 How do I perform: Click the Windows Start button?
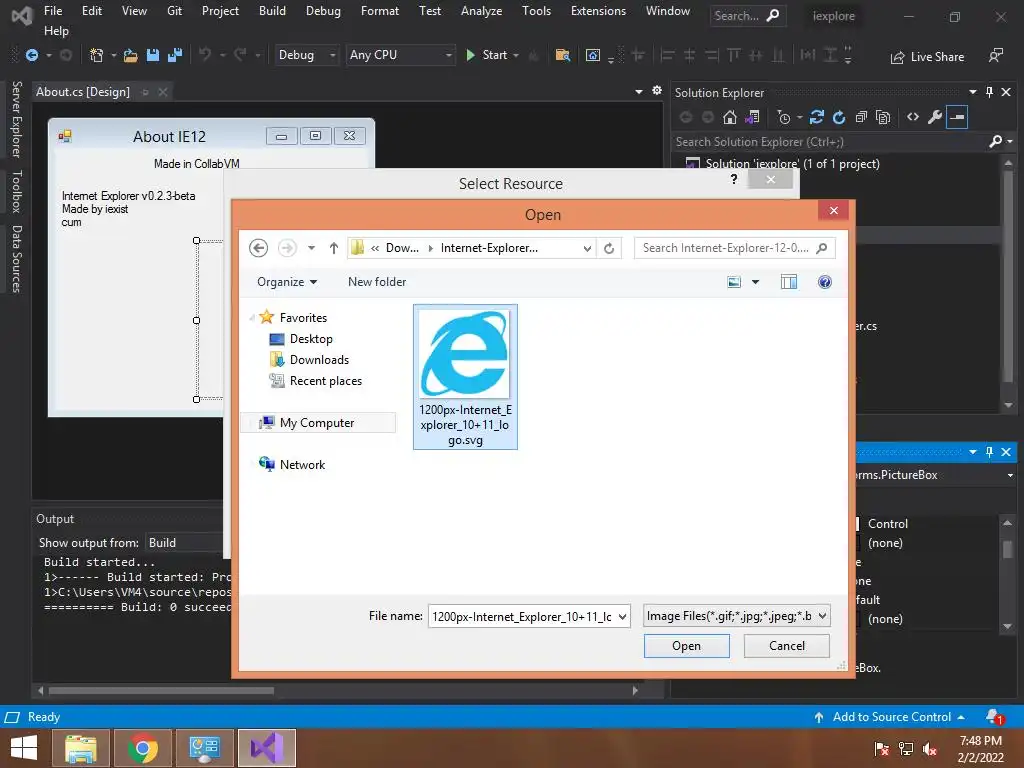tap(24, 748)
